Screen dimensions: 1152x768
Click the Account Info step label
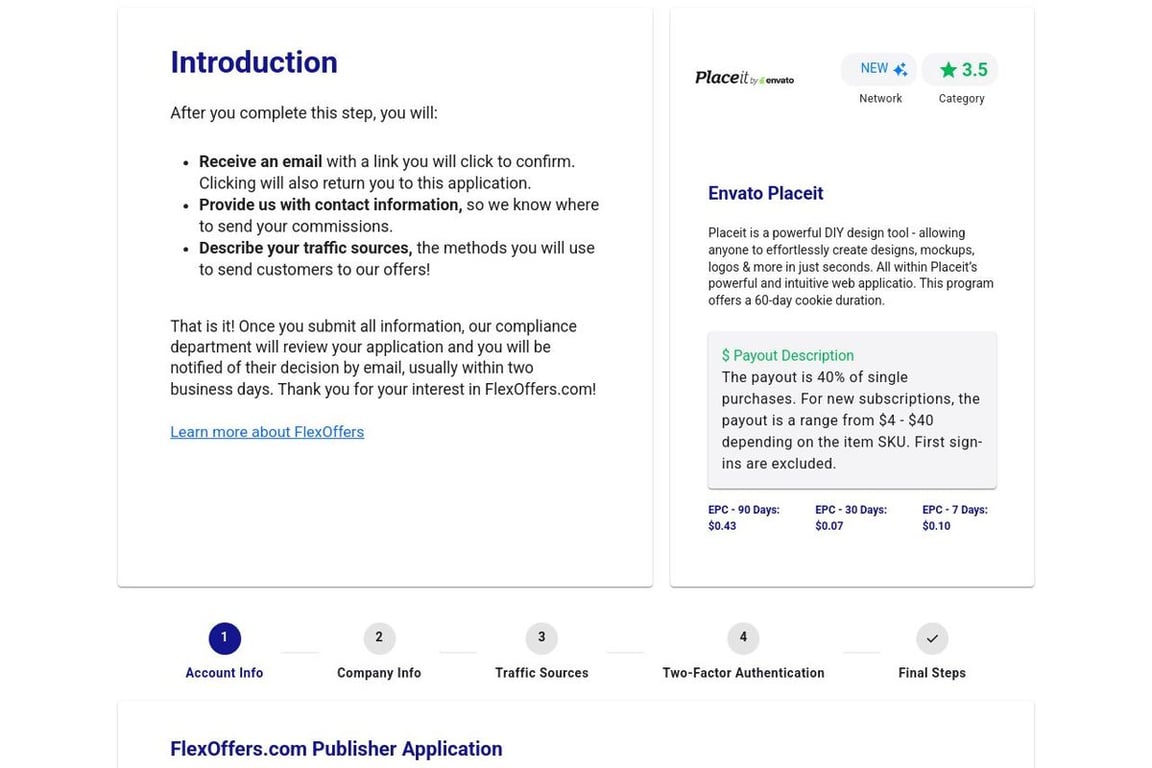coord(224,672)
